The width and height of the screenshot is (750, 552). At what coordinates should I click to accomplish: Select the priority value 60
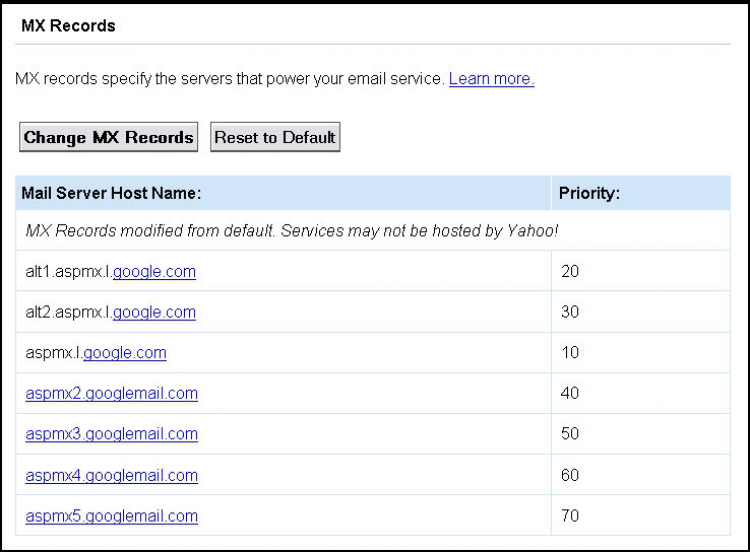click(570, 475)
